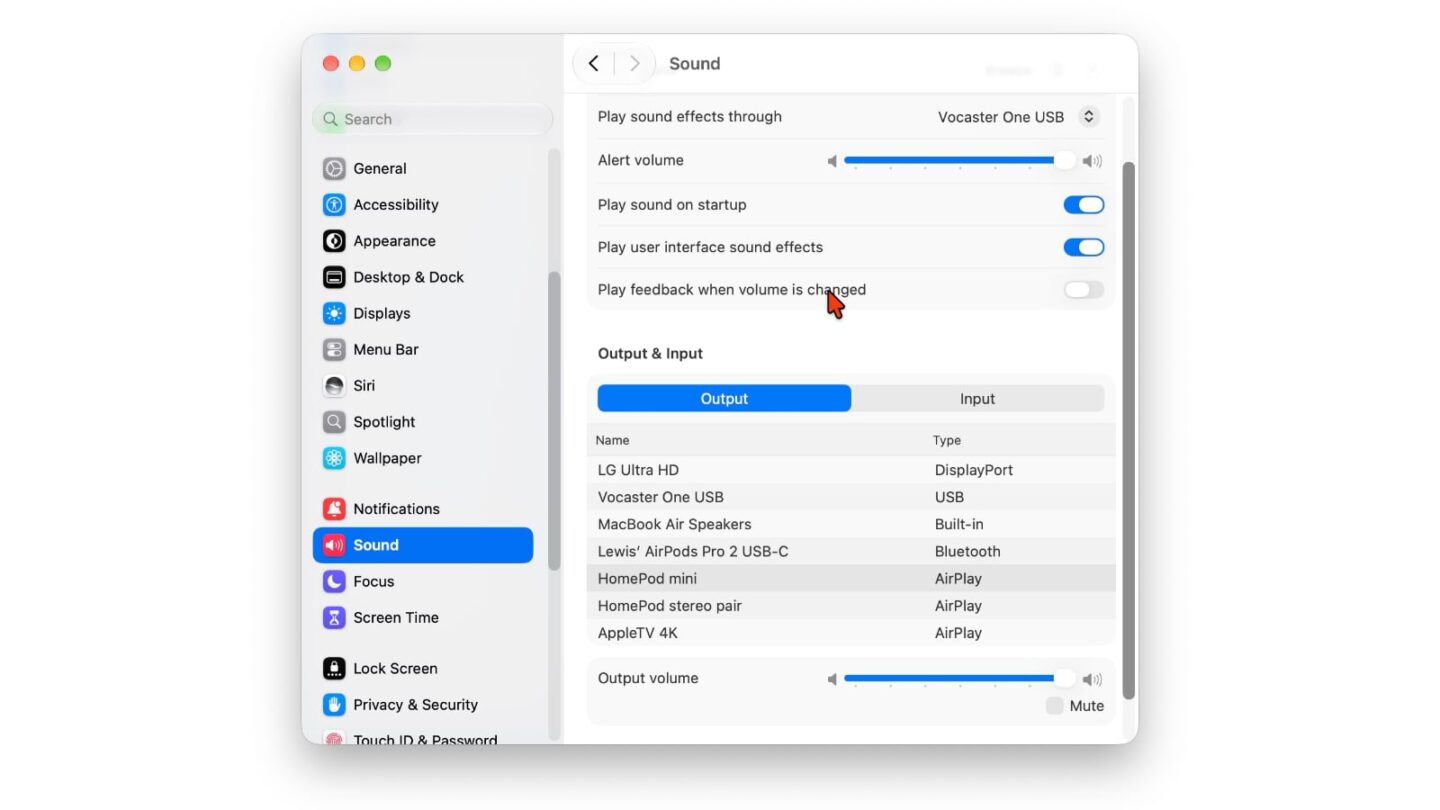1440x810 pixels.
Task: Click the Search field in sidebar
Action: pos(432,119)
